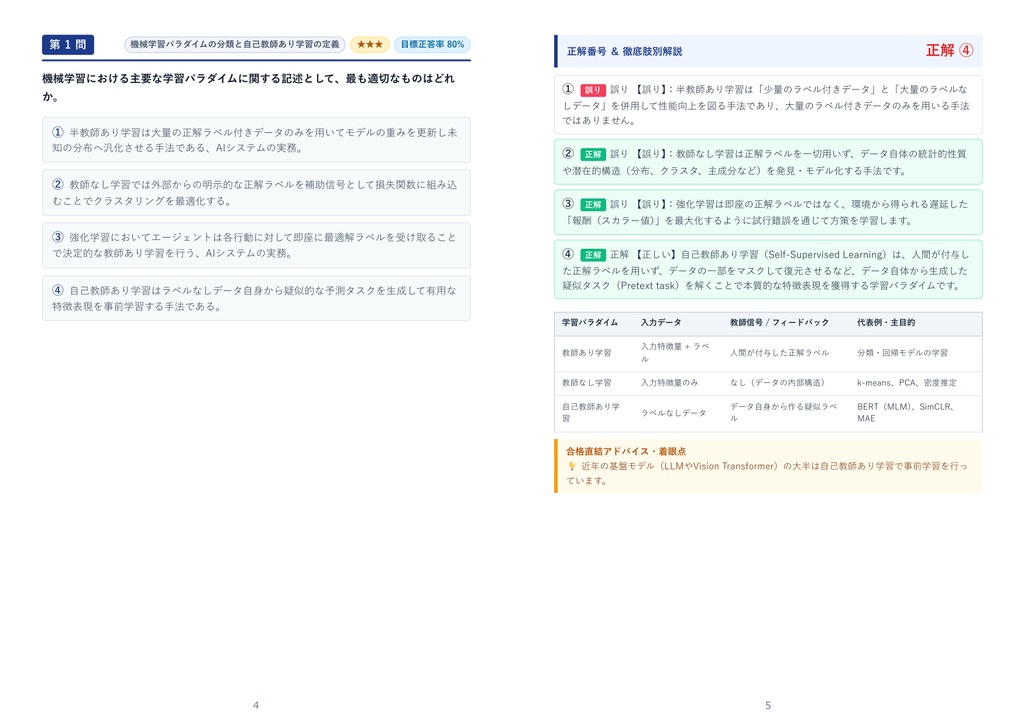This screenshot has width=1024, height=727.
Task: Click the cell k-means、PCA、密度推定
Action: [906, 383]
